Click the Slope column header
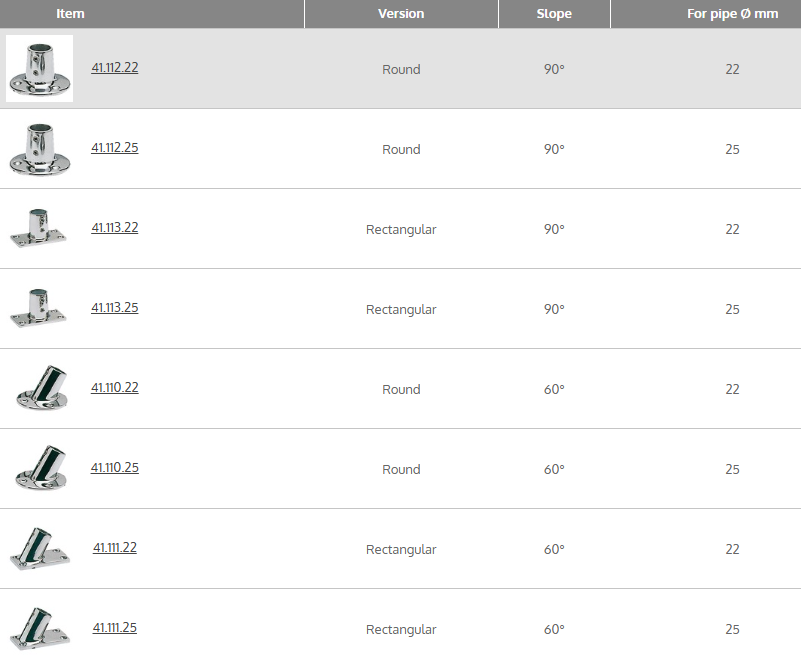This screenshot has height=666, width=801. pyautogui.click(x=554, y=14)
